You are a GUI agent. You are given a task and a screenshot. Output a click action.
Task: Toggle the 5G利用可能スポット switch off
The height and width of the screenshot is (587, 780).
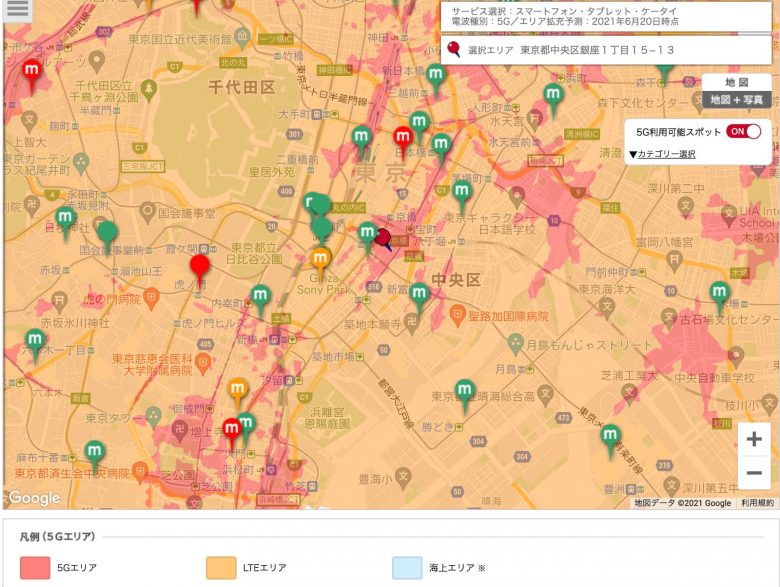743,132
